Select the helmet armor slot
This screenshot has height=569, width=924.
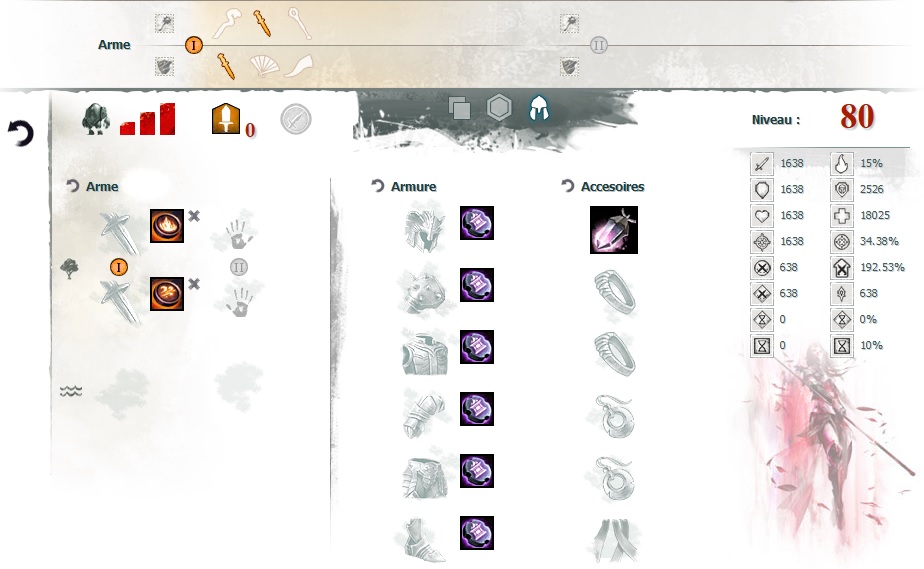coord(424,229)
